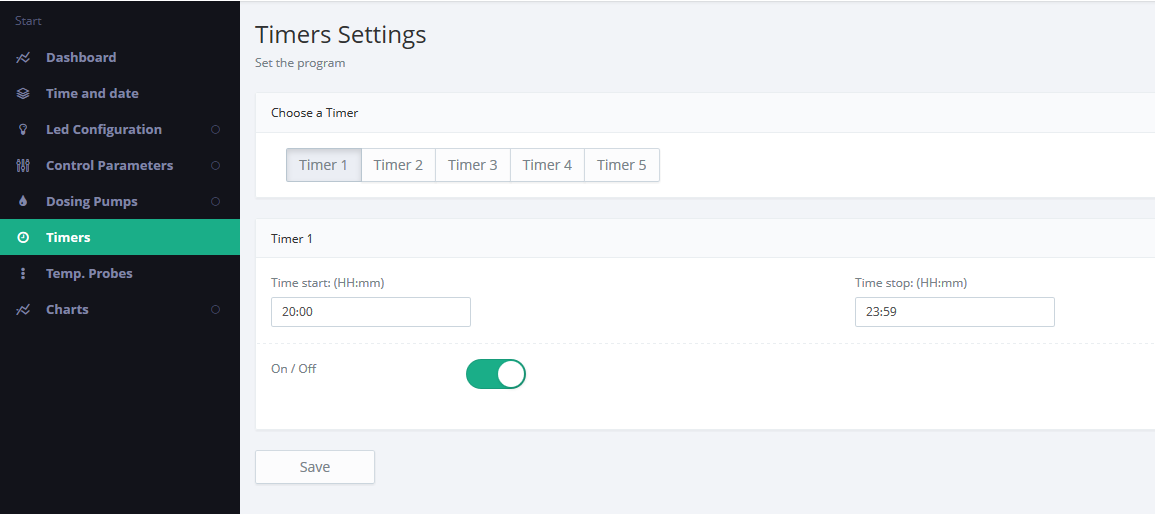Choose the Timer 5 tab
The width and height of the screenshot is (1155, 514).
click(x=621, y=165)
